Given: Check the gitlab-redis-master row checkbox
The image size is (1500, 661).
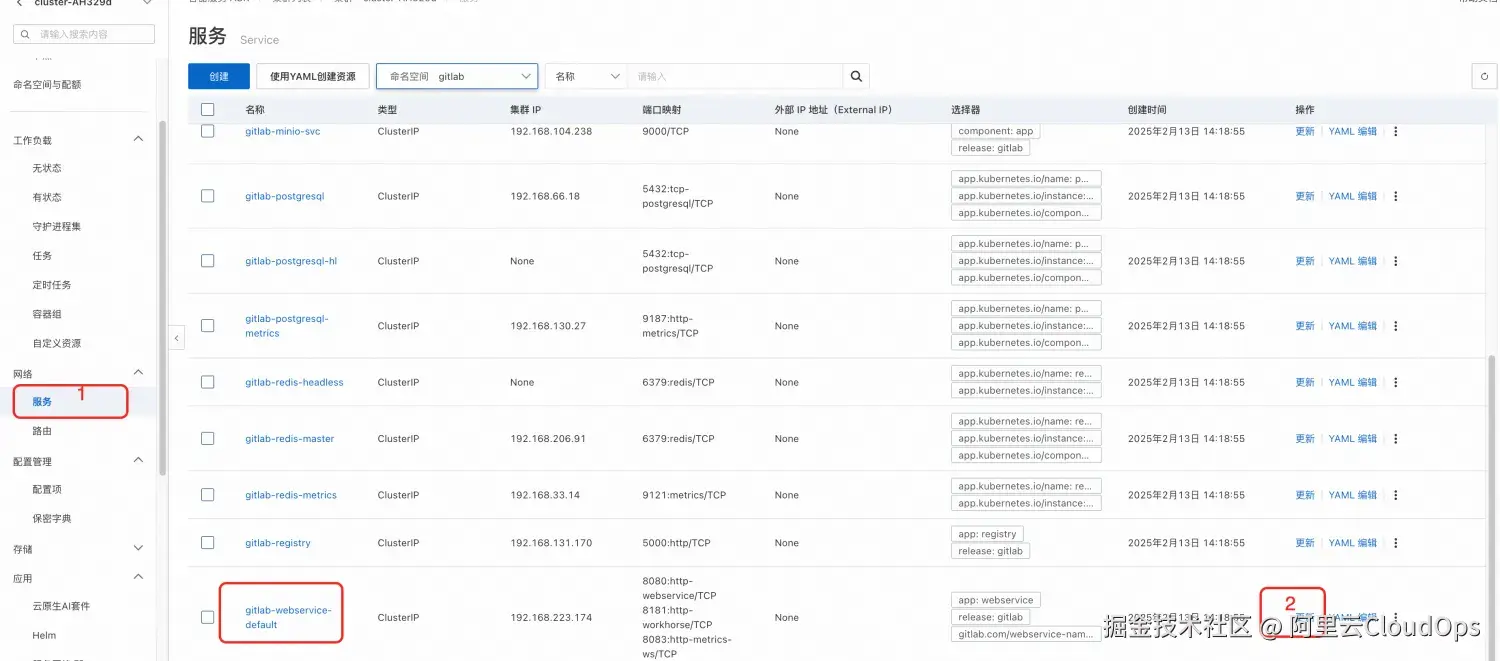Looking at the screenshot, I should [208, 438].
